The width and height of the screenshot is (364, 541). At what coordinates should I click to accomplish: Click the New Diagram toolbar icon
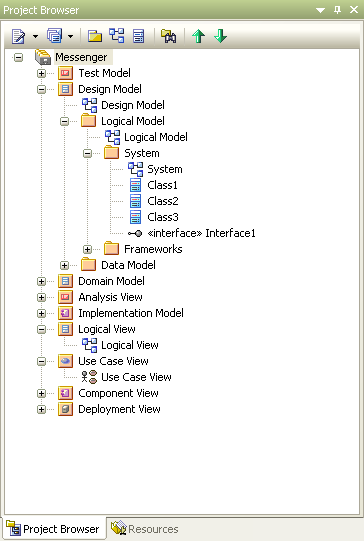[117, 36]
